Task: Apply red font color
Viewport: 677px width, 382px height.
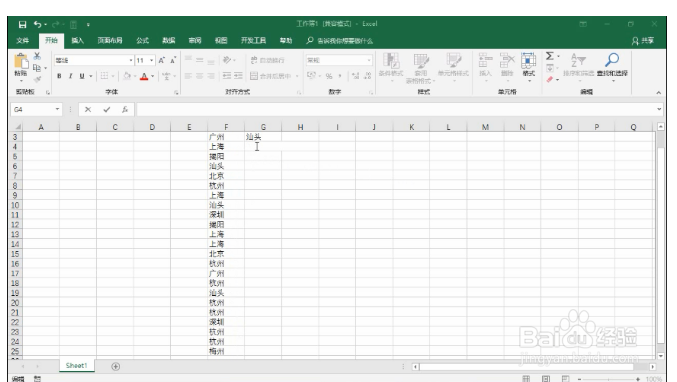Action: (144, 76)
